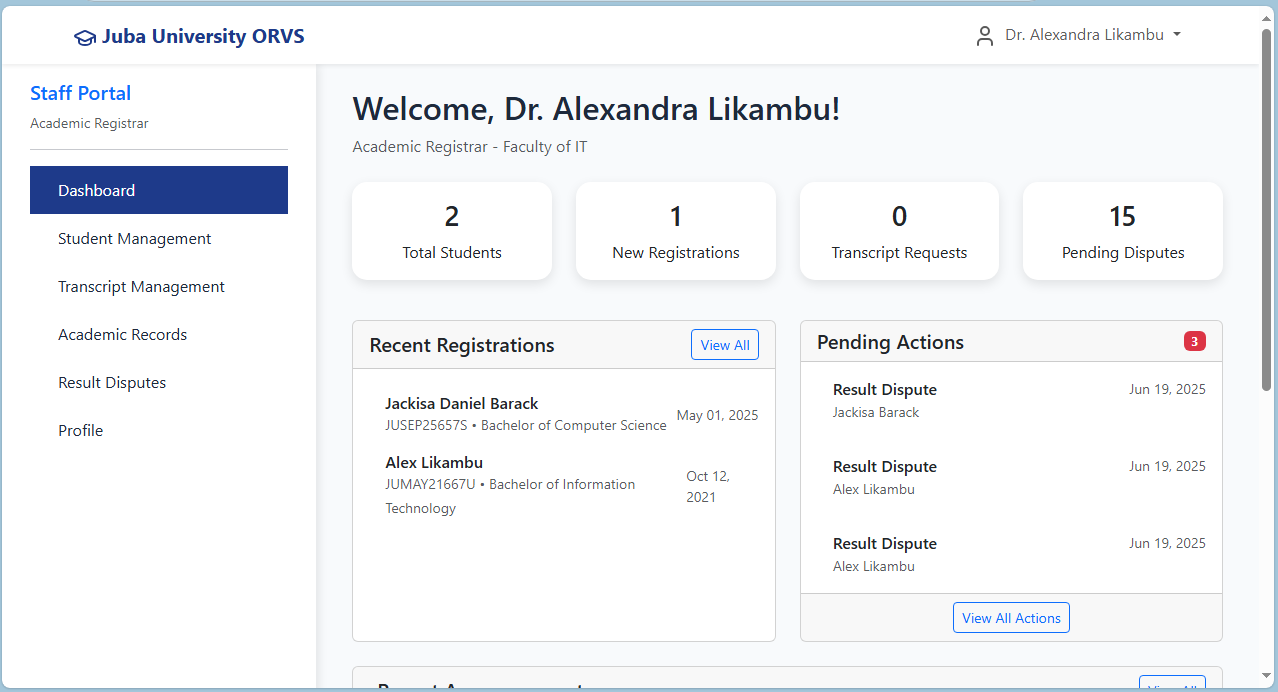1278x692 pixels.
Task: Click the page vertical scrollbar
Action: pos(1267,210)
